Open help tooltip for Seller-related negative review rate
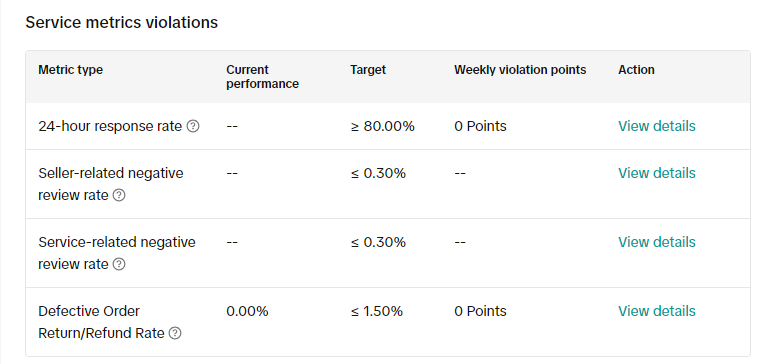764x364 pixels. coord(119,195)
